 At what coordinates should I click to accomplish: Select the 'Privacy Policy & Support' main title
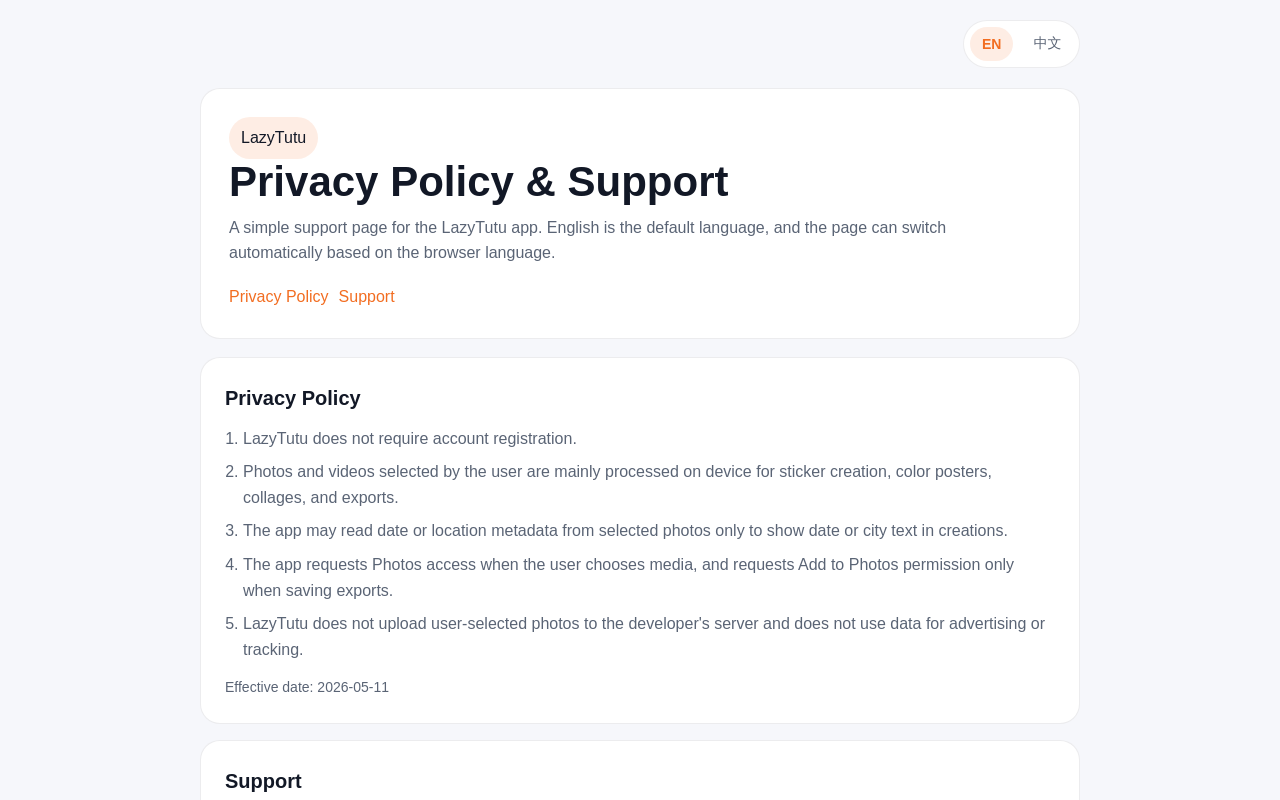pos(478,182)
